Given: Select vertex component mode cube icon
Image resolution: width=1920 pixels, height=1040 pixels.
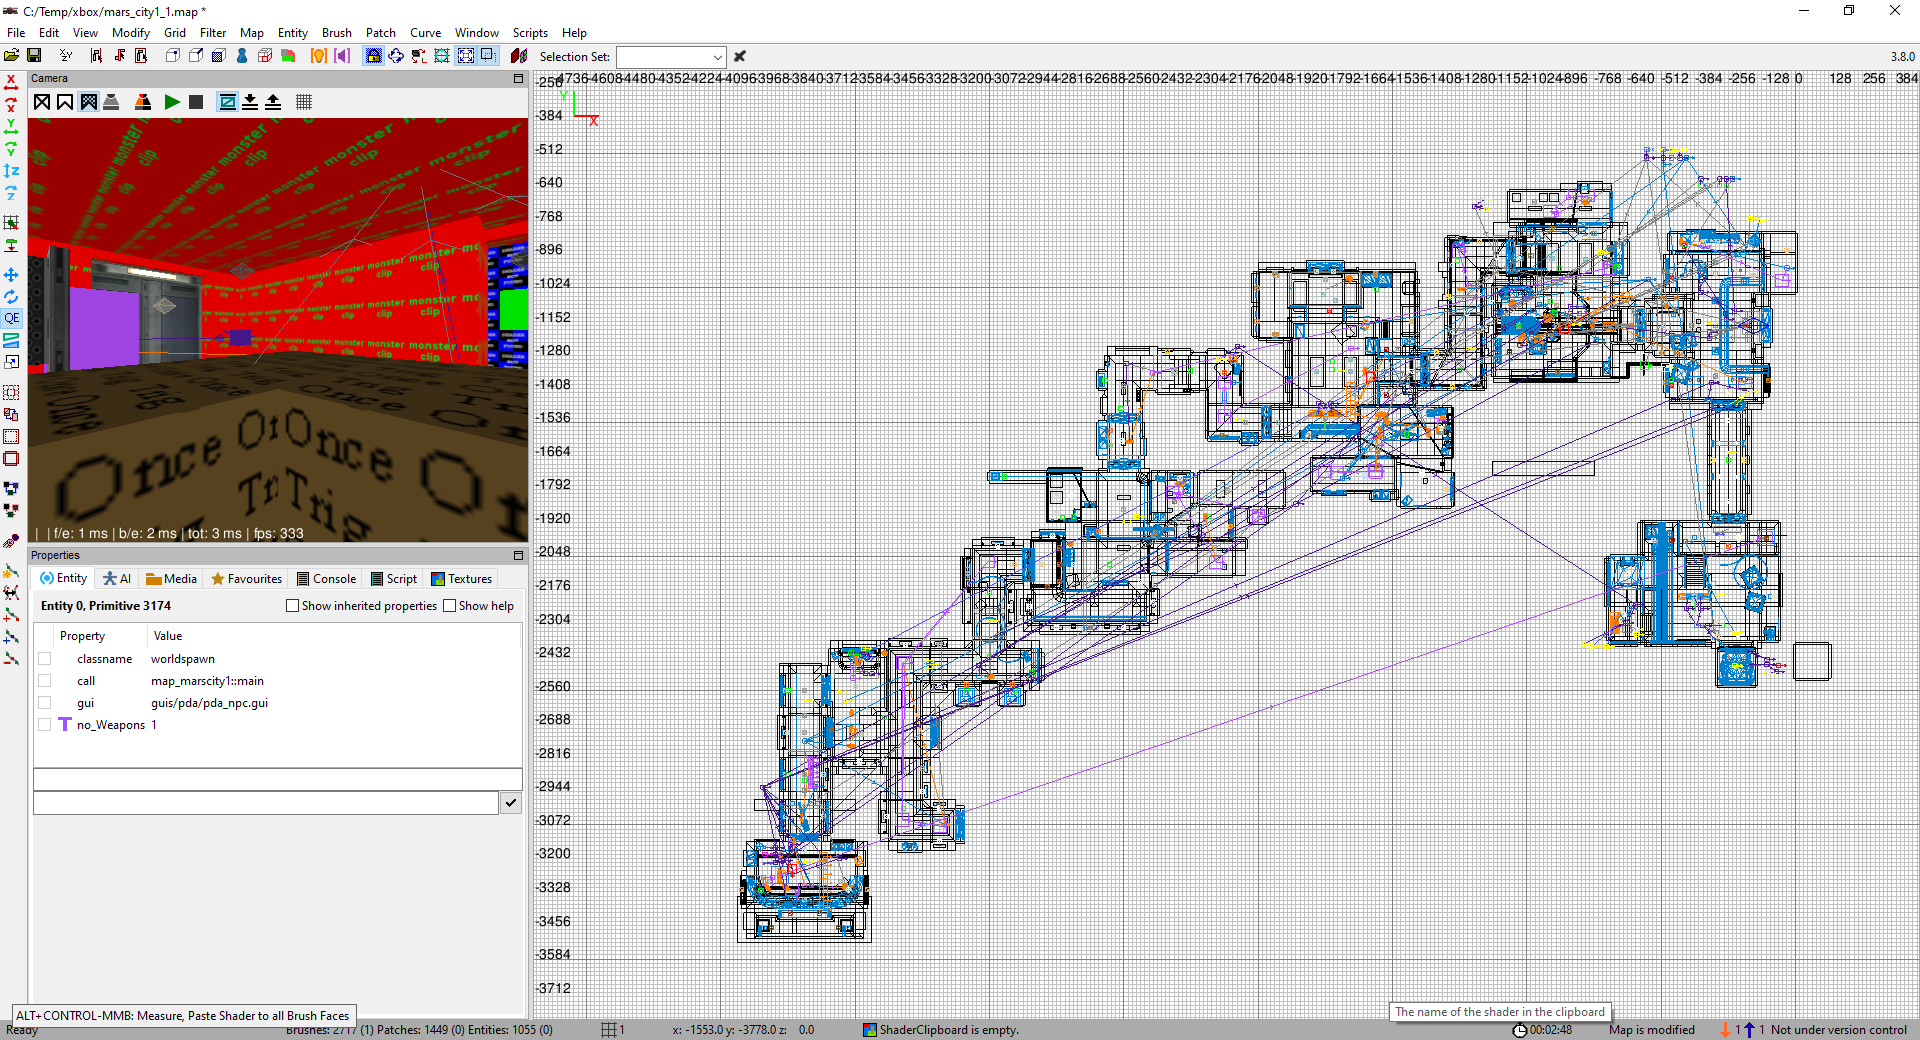Looking at the screenshot, I should point(173,56).
